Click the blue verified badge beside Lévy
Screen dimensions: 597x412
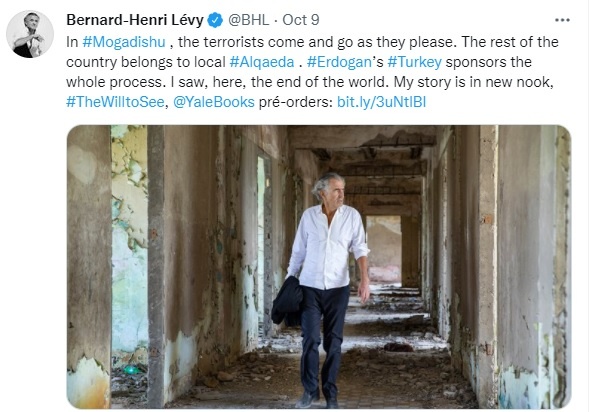tap(215, 20)
